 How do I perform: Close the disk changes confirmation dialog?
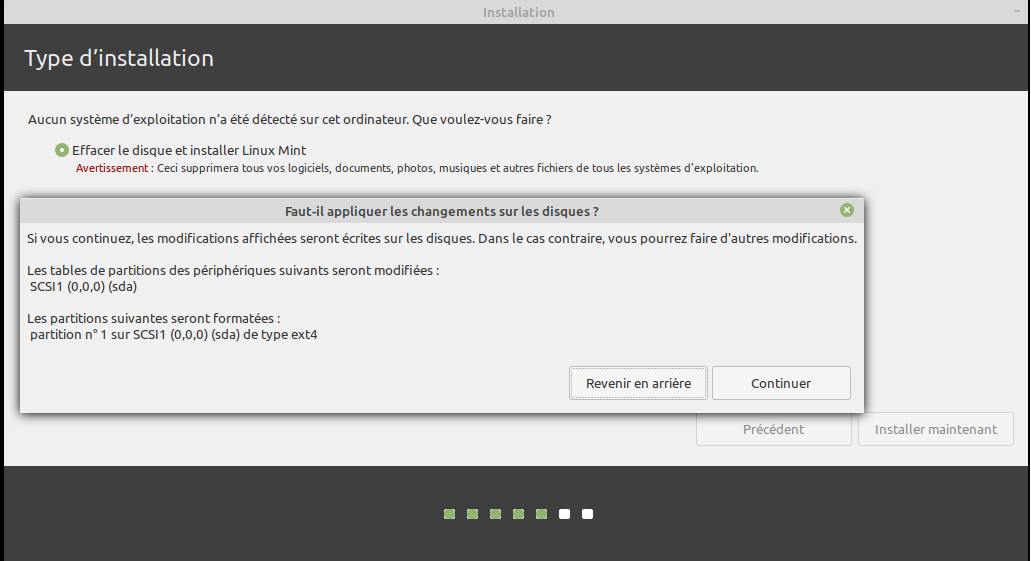tap(847, 210)
